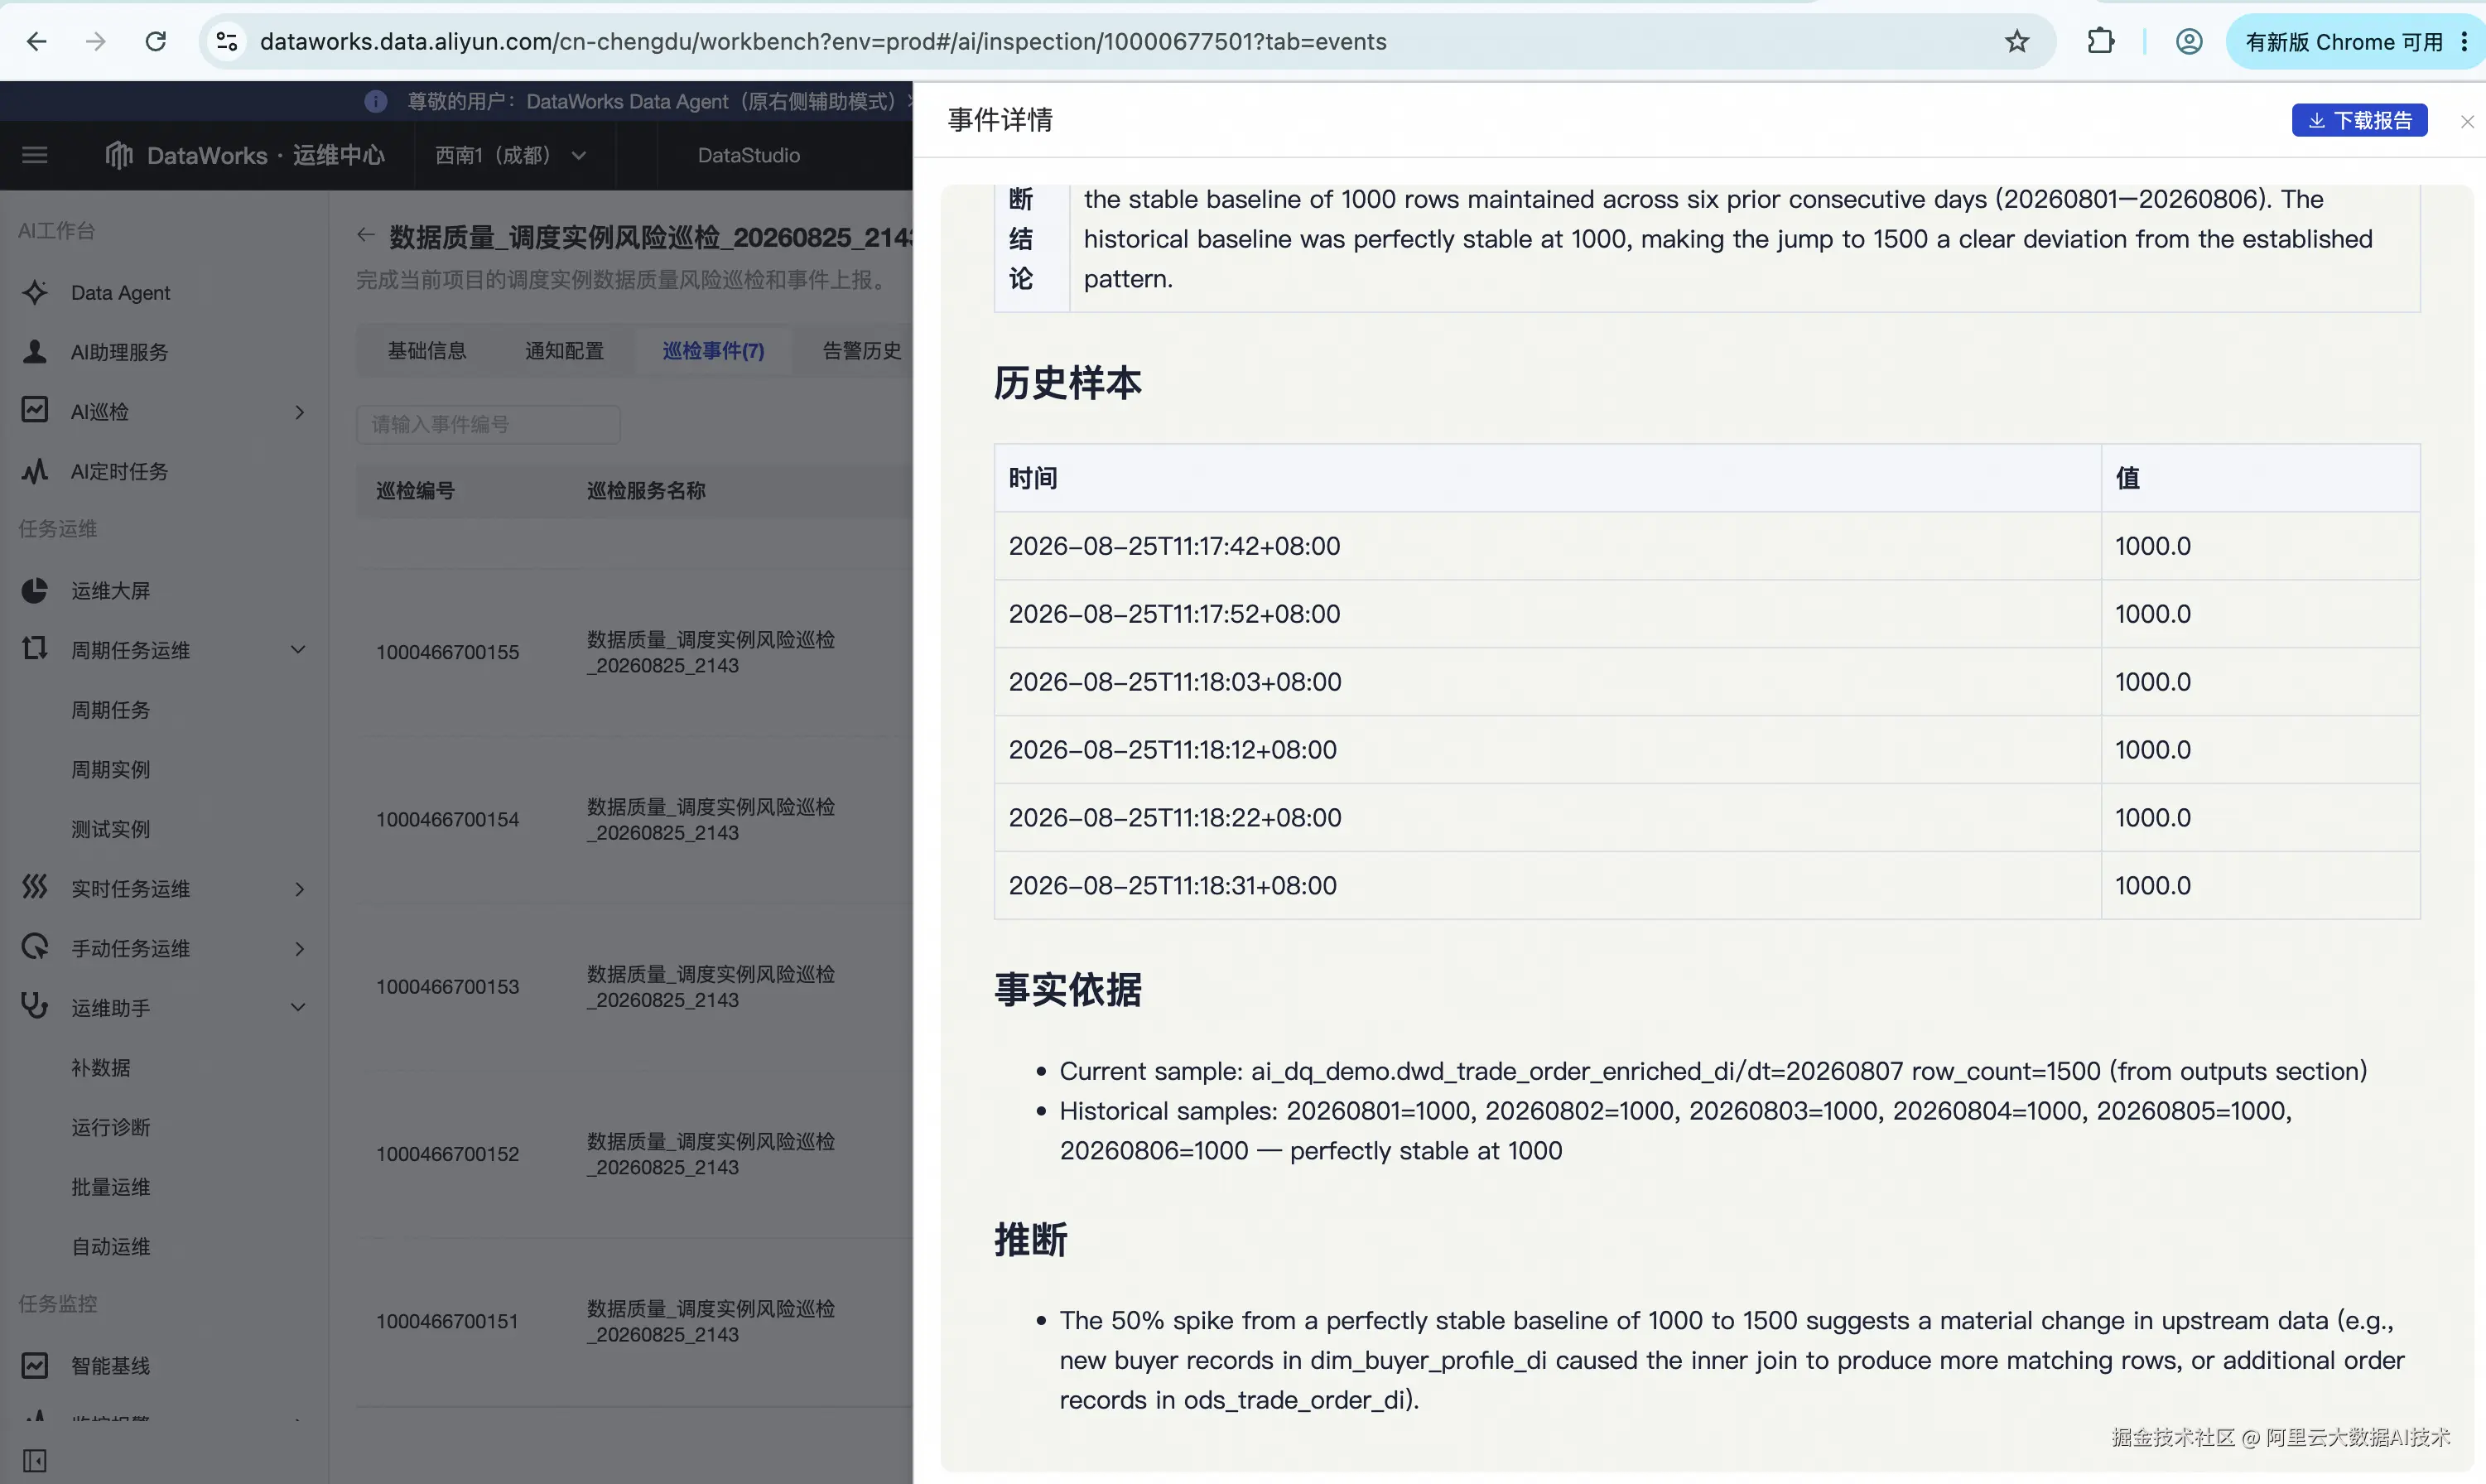Expand the 实时任务运维 submenu arrow
The image size is (2486, 1484).
click(299, 889)
